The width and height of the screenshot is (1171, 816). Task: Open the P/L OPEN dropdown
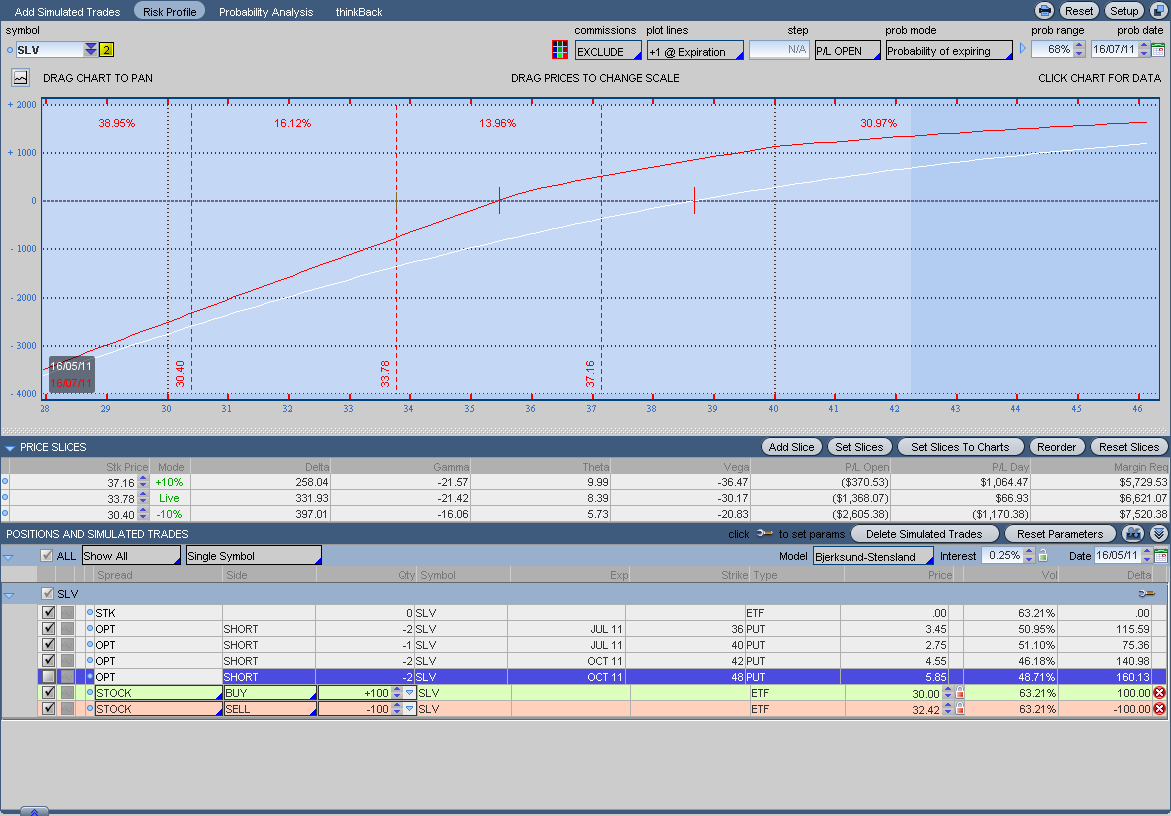847,51
